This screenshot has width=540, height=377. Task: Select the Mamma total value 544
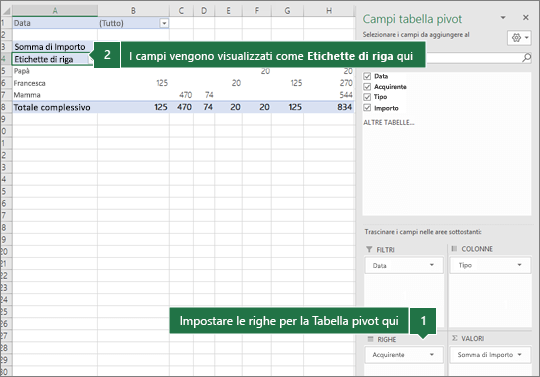pyautogui.click(x=346, y=95)
